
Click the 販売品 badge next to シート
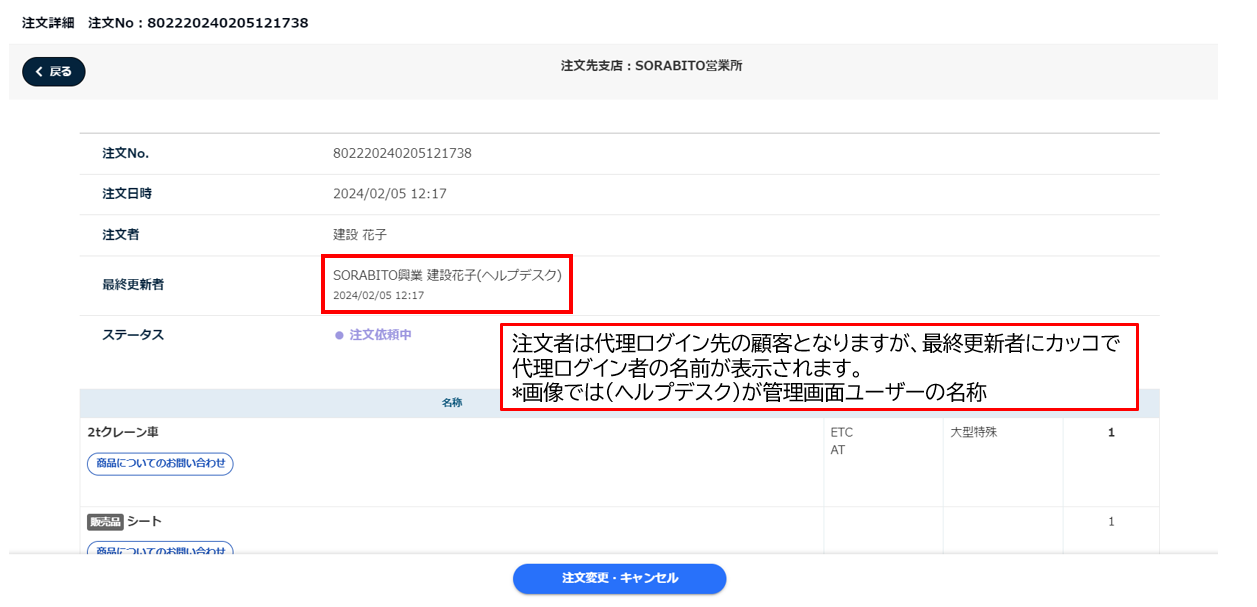(105, 522)
